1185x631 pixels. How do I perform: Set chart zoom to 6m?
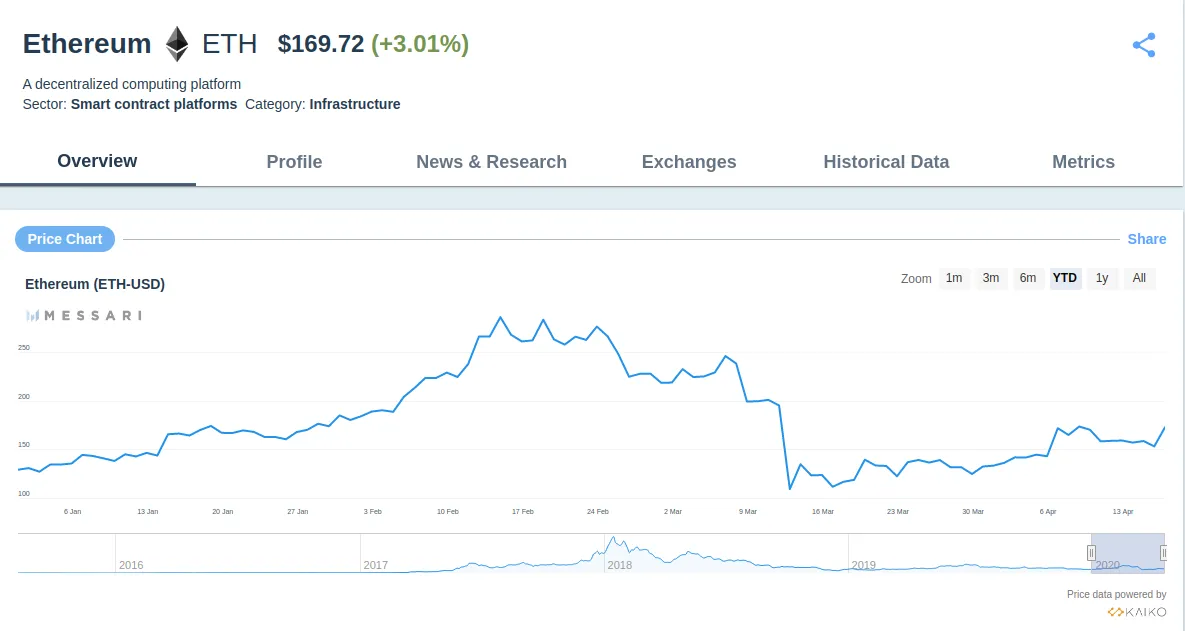coord(1028,278)
